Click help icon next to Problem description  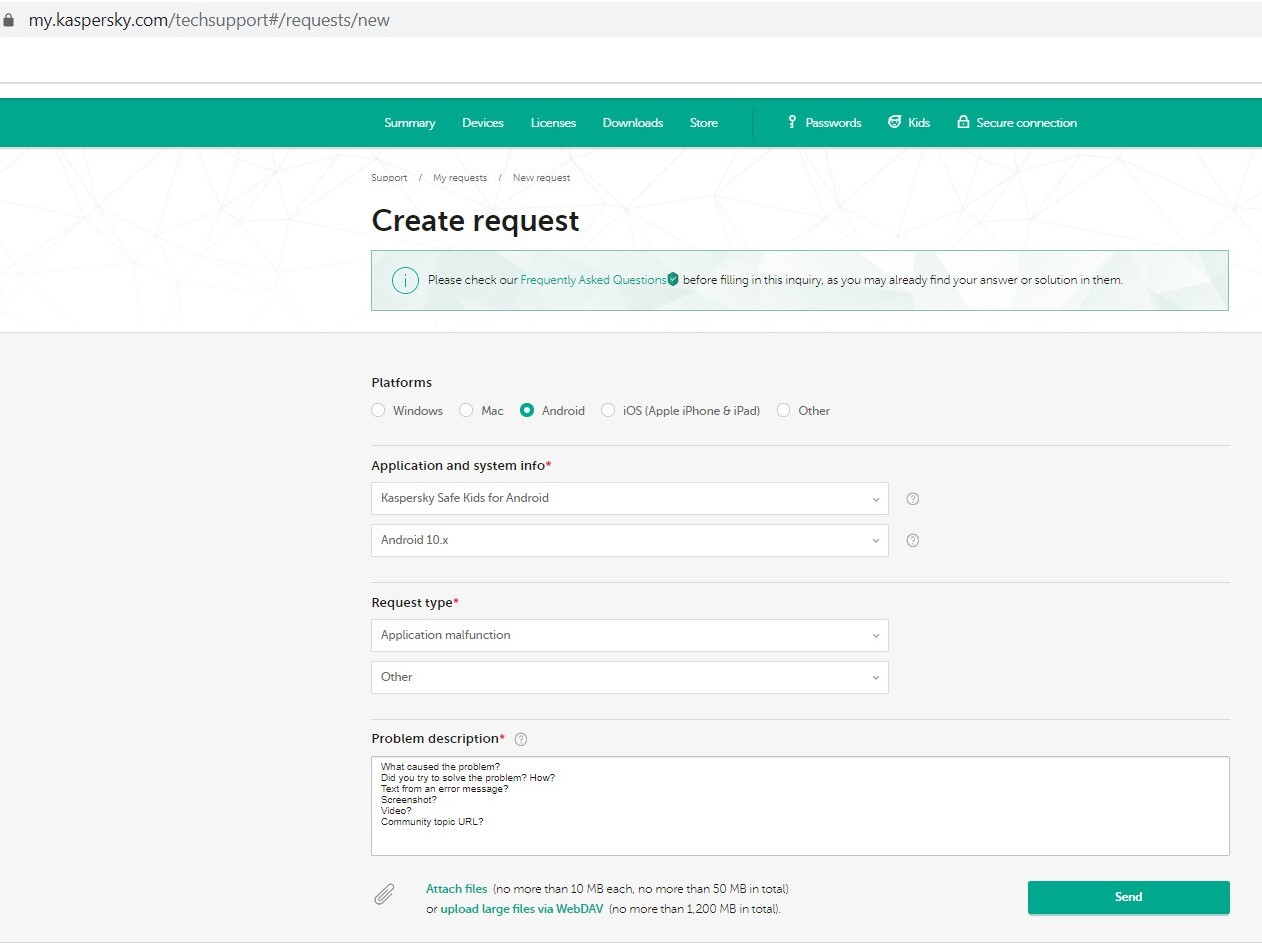pos(520,740)
